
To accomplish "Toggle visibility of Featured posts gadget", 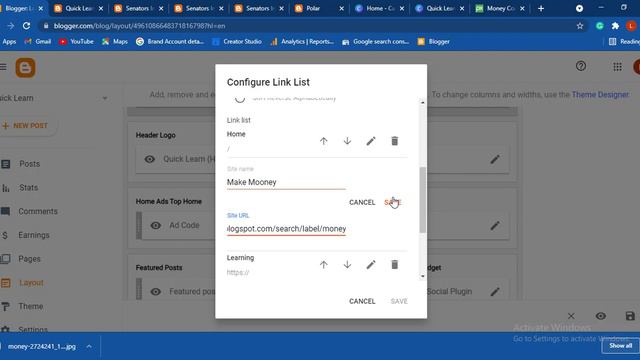I will coord(156,291).
